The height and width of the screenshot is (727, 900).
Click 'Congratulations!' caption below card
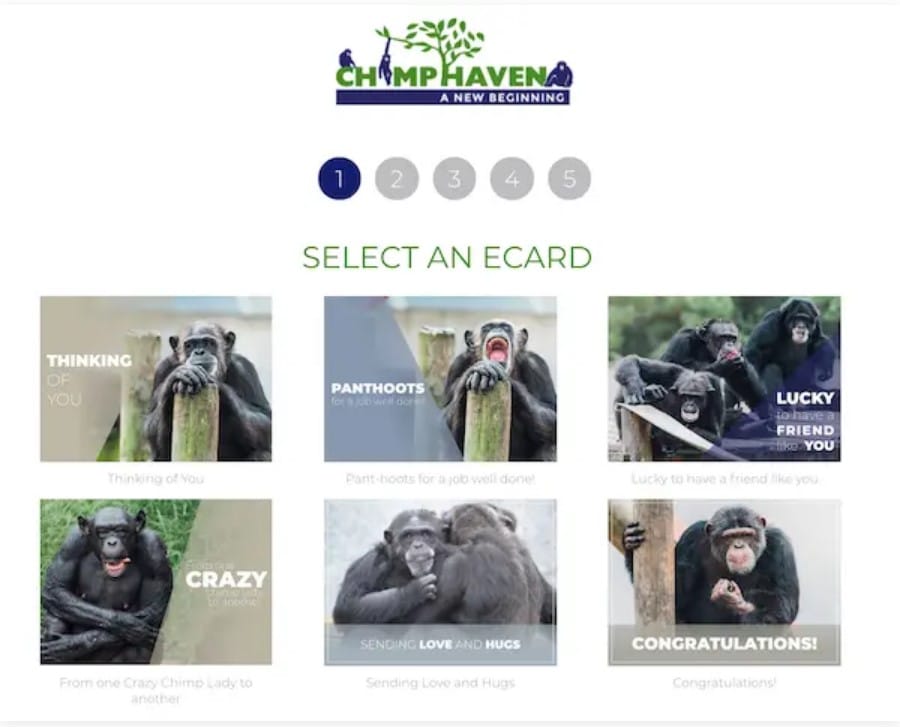(x=724, y=683)
